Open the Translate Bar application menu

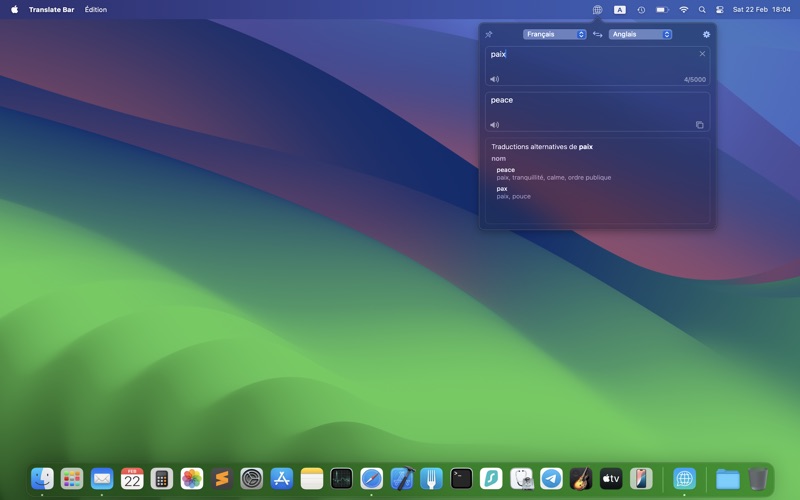point(52,9)
